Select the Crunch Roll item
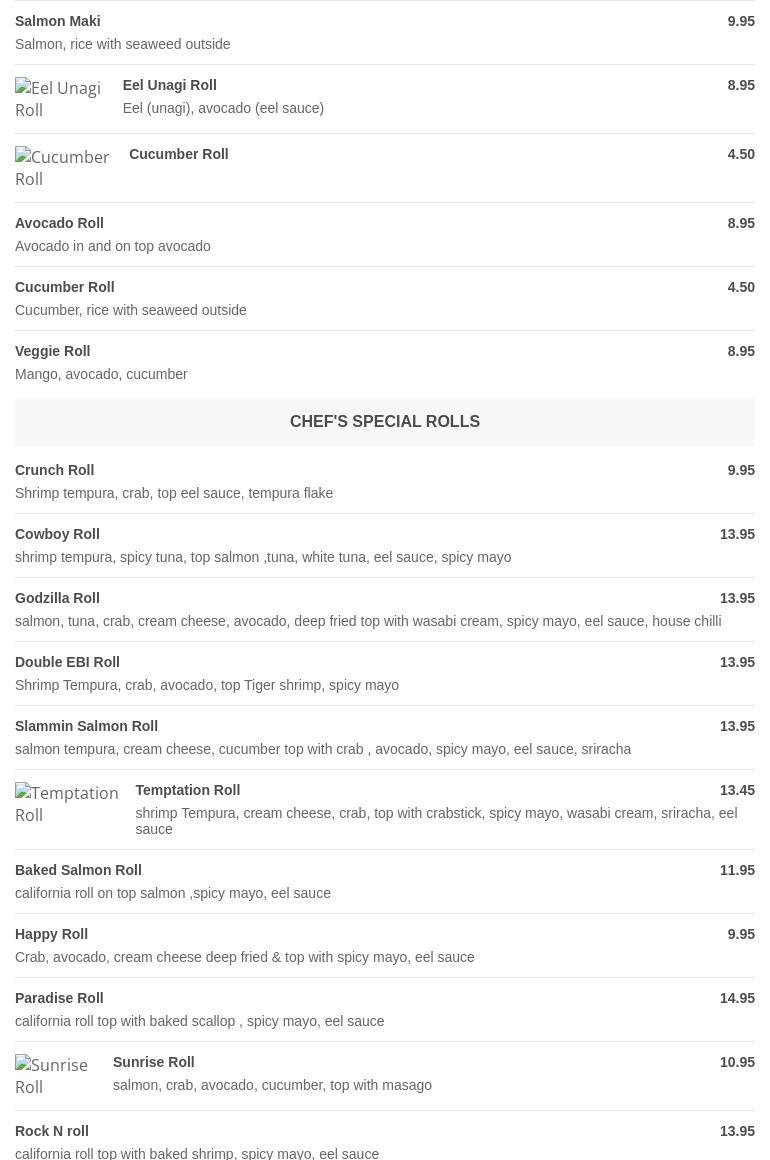This screenshot has width=770, height=1160. [55, 470]
